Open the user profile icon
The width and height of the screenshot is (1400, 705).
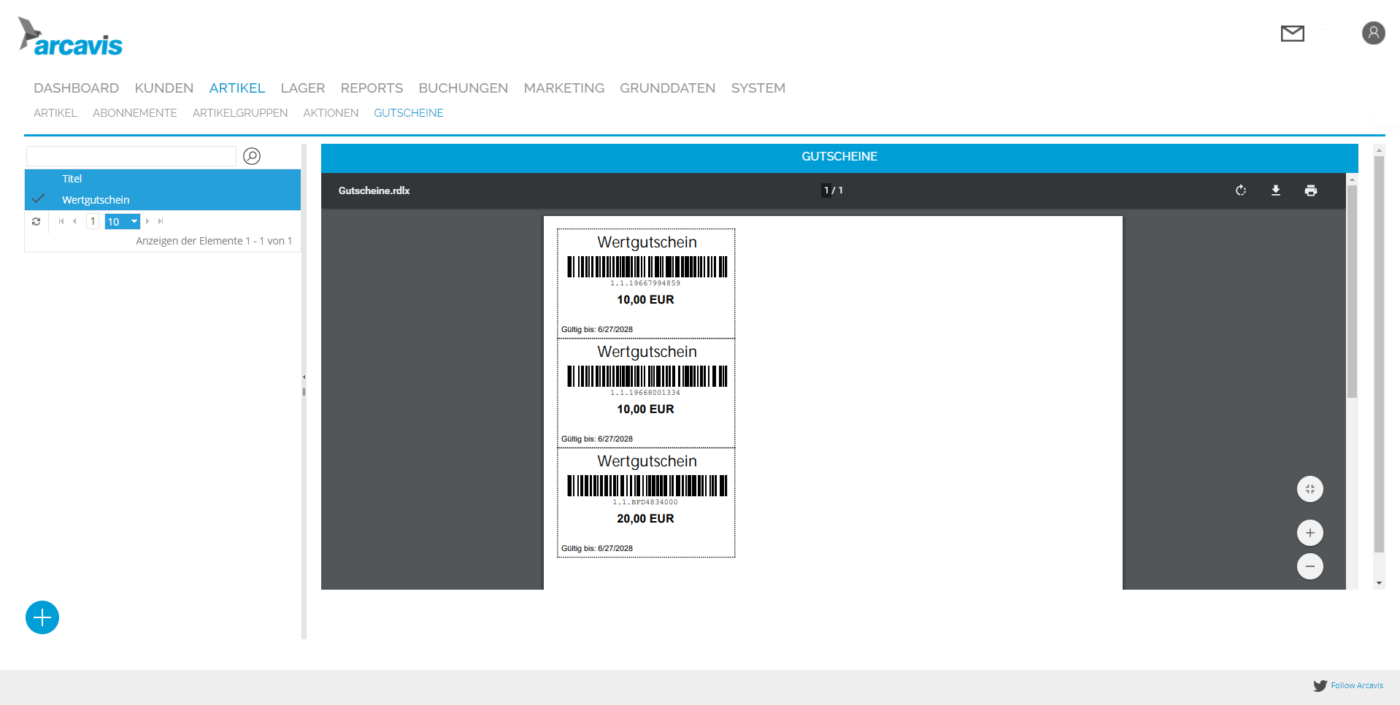[1373, 33]
